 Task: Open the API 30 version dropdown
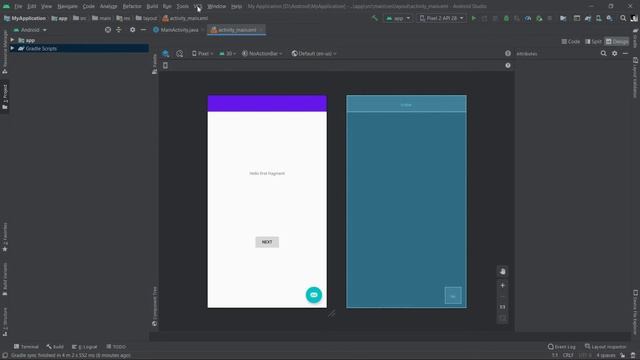pyautogui.click(x=228, y=53)
